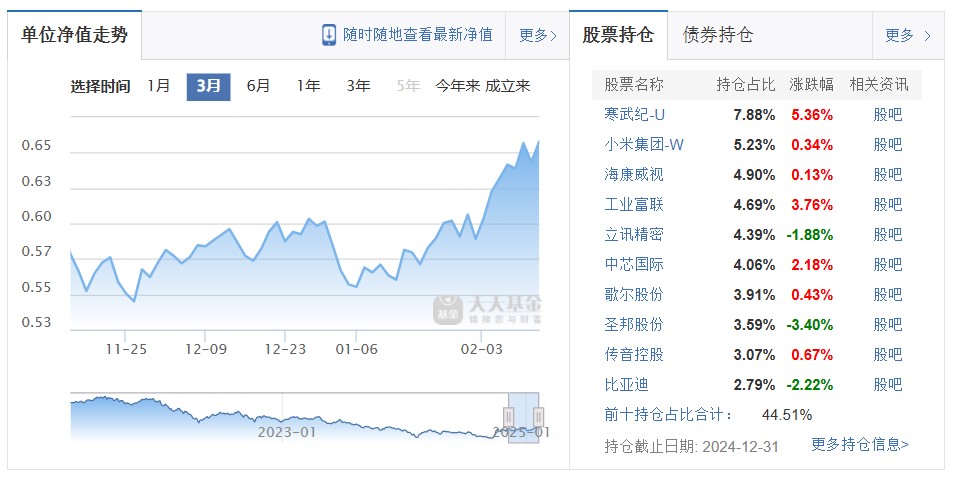Select the 股票持仓 tab
Image resolution: width=954 pixels, height=480 pixels.
(618, 35)
